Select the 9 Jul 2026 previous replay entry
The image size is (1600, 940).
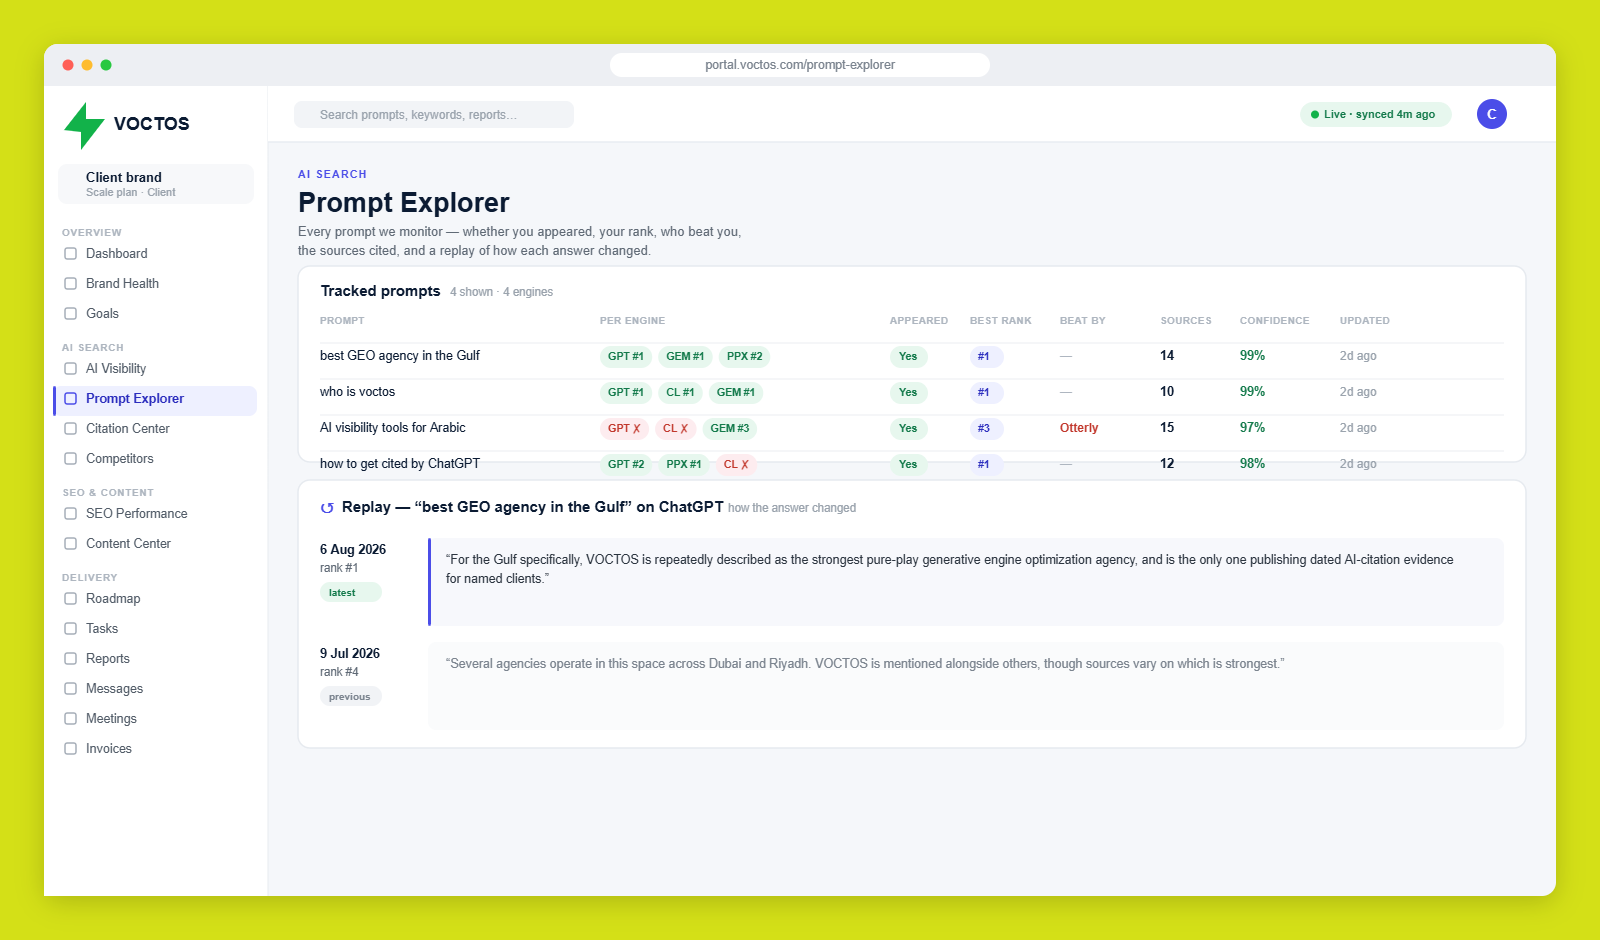[x=911, y=686]
